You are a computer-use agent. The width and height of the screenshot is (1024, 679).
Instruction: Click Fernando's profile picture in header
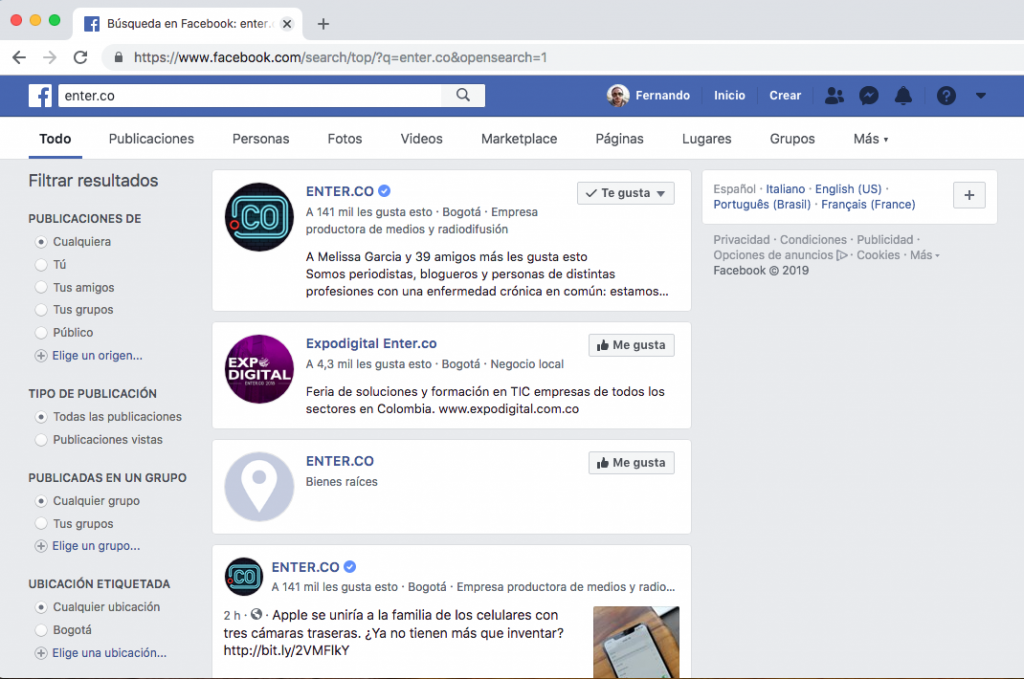coord(617,95)
